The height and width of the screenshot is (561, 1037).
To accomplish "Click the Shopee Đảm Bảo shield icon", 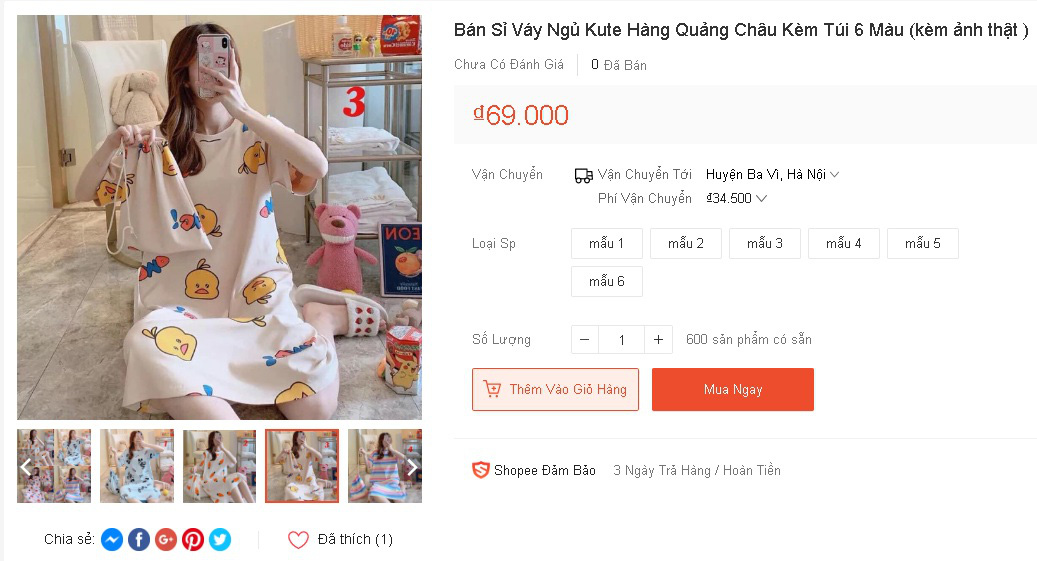I will [x=481, y=470].
